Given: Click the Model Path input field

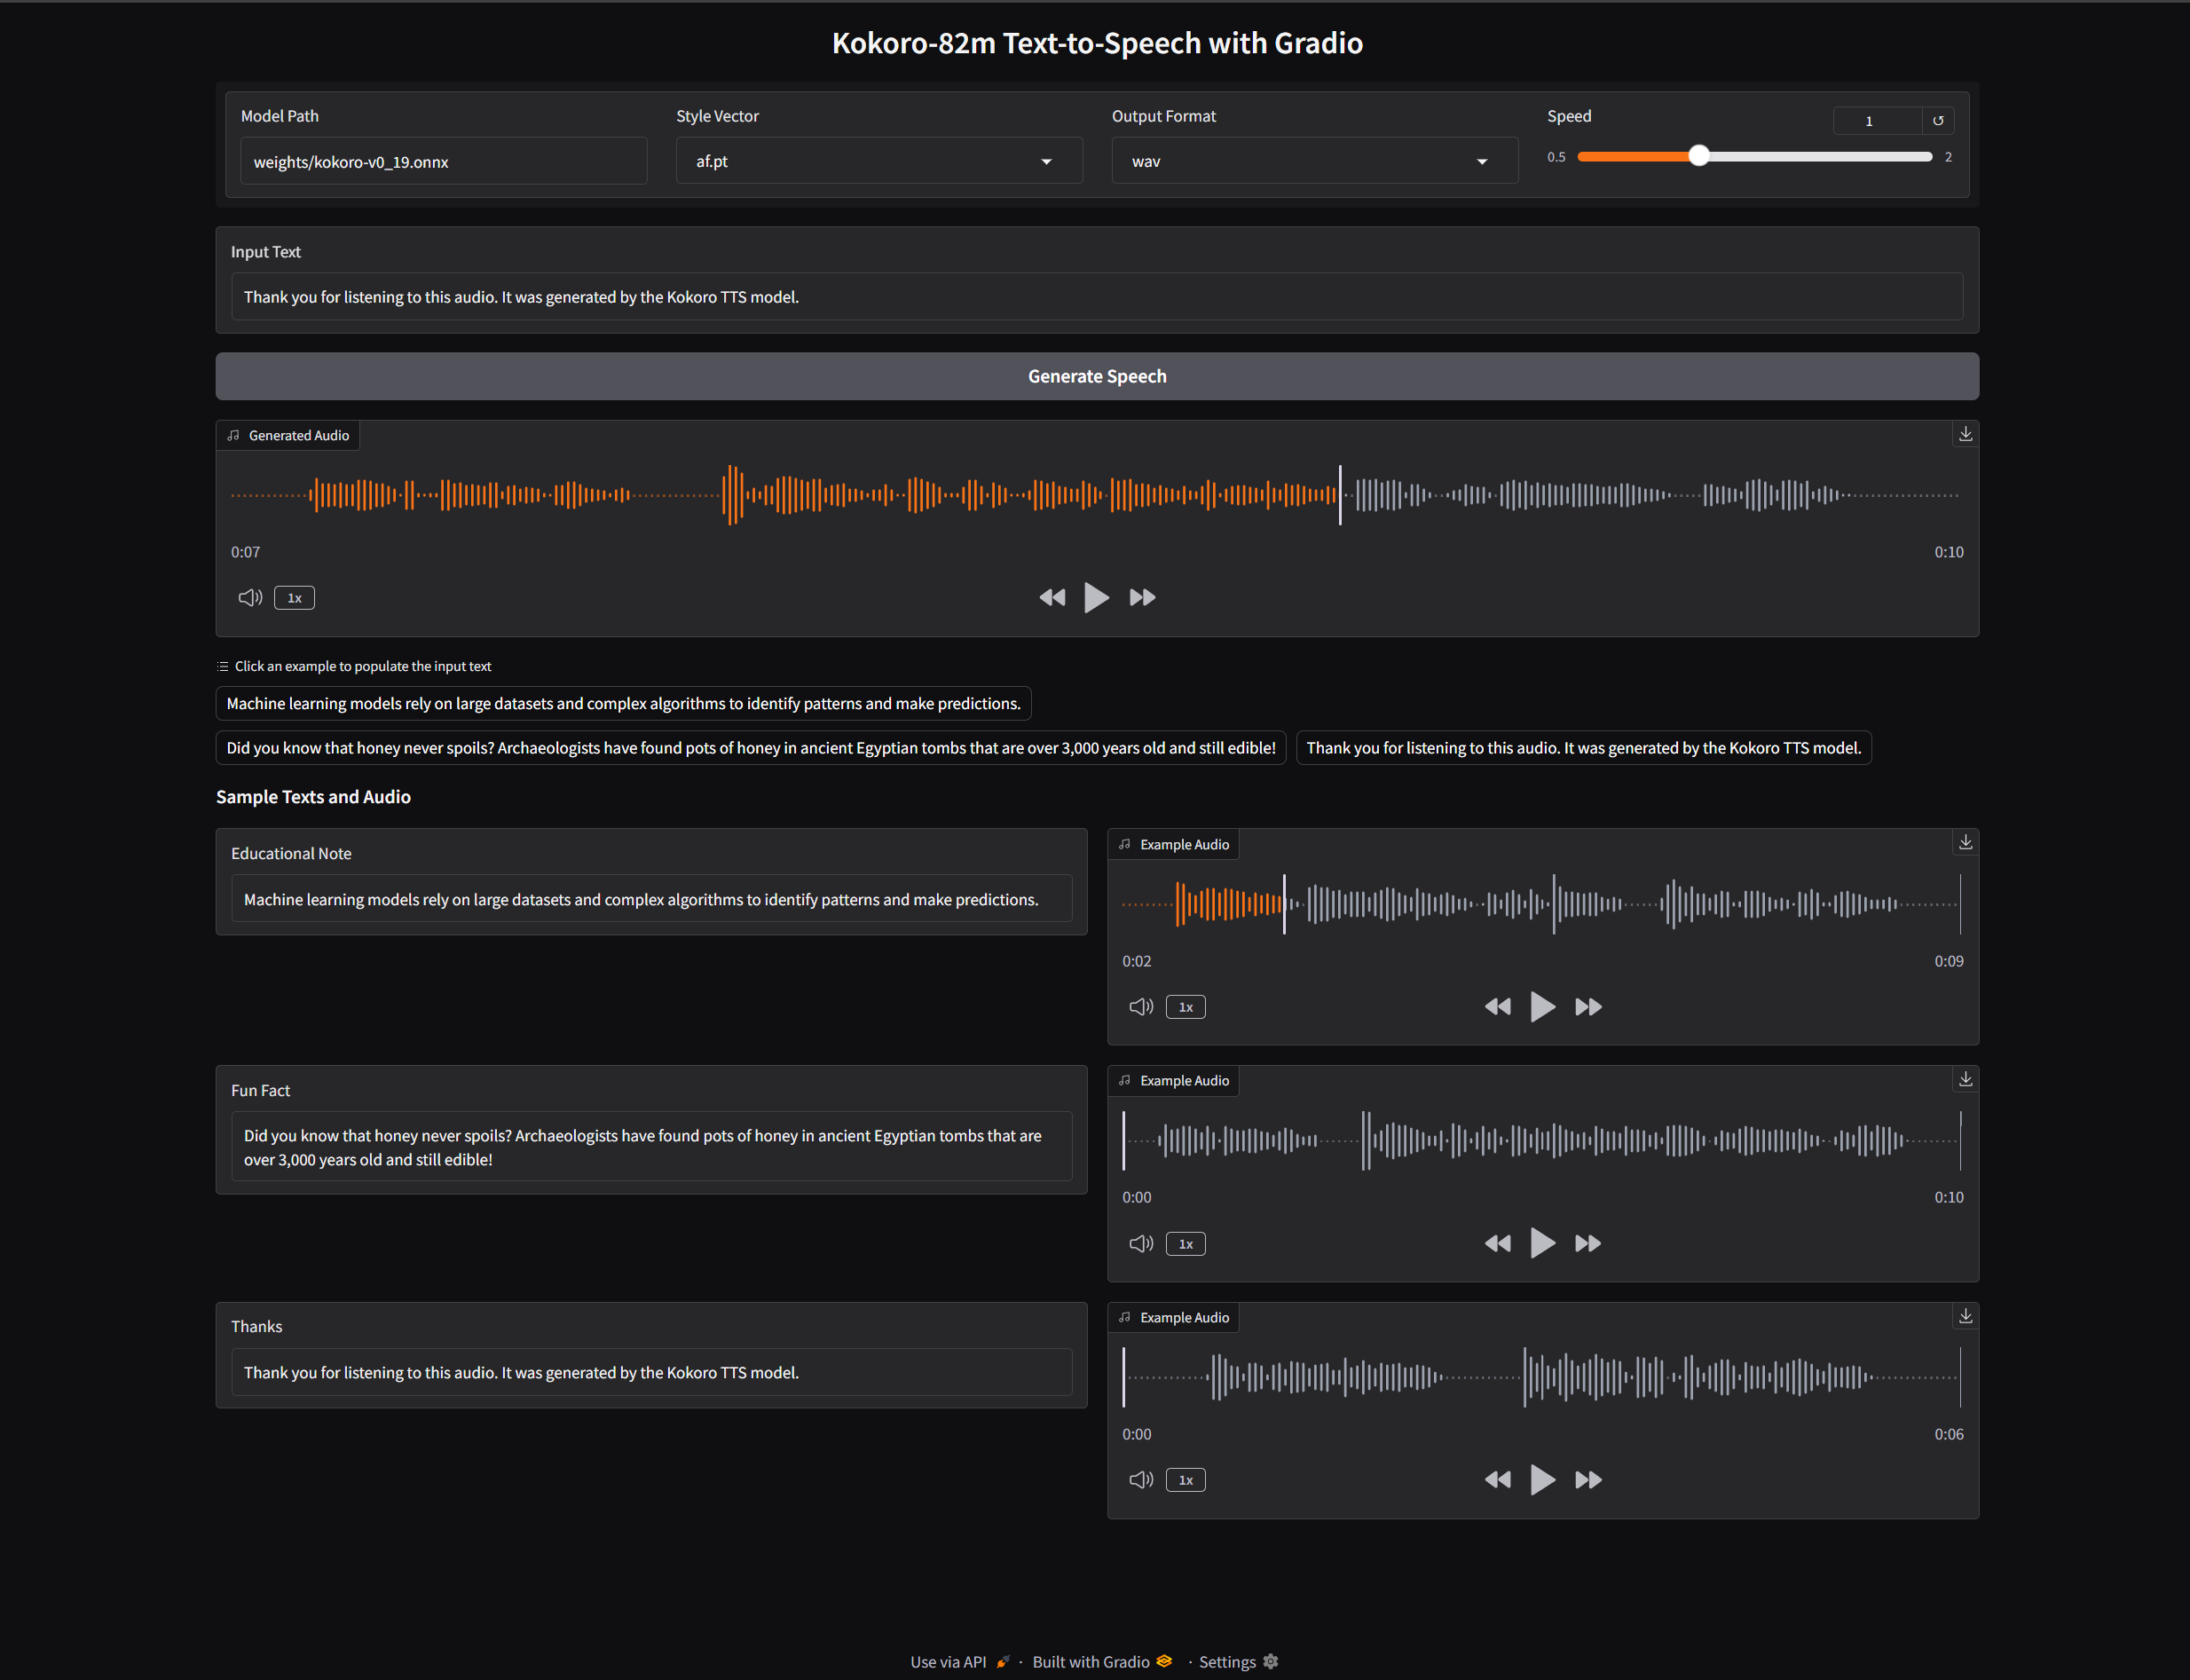Looking at the screenshot, I should (x=443, y=161).
